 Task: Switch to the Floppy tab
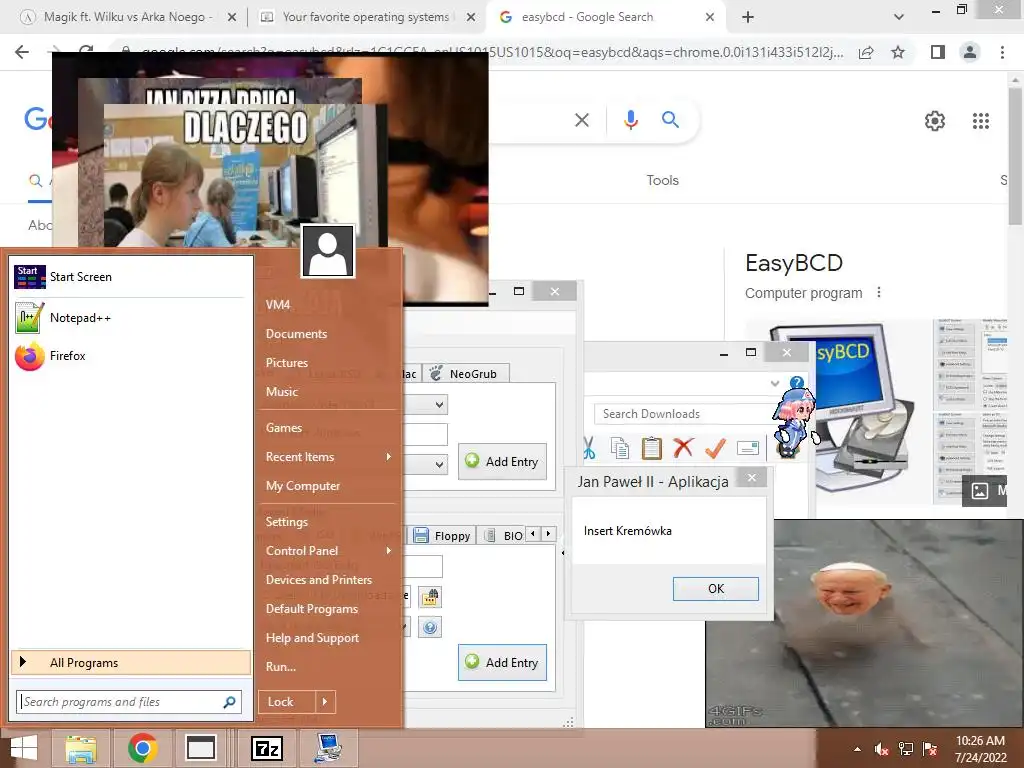[442, 536]
